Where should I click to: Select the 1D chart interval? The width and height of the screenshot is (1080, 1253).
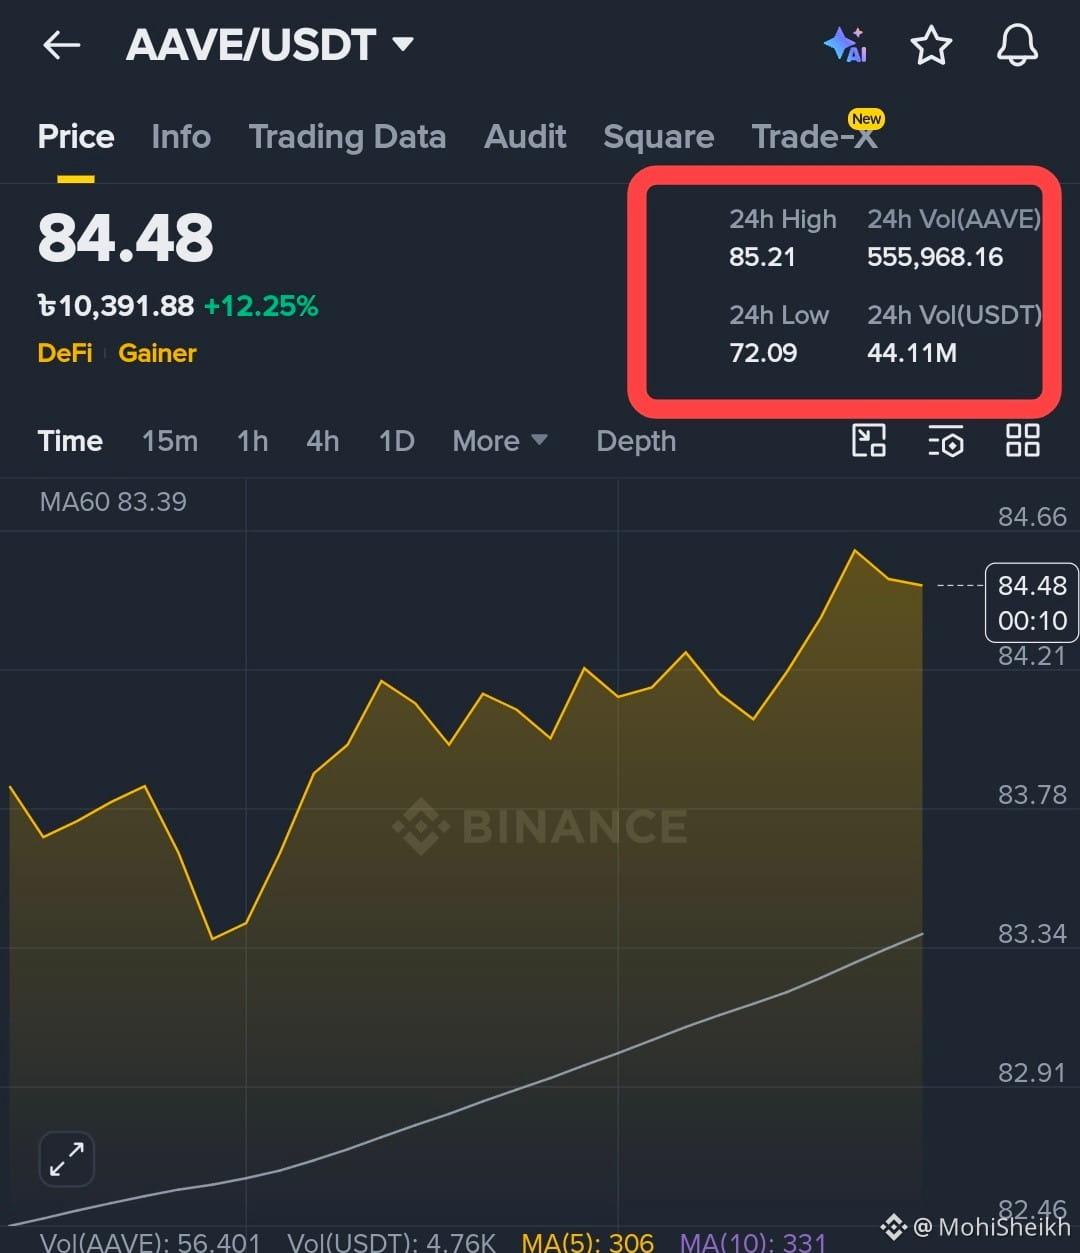(396, 441)
